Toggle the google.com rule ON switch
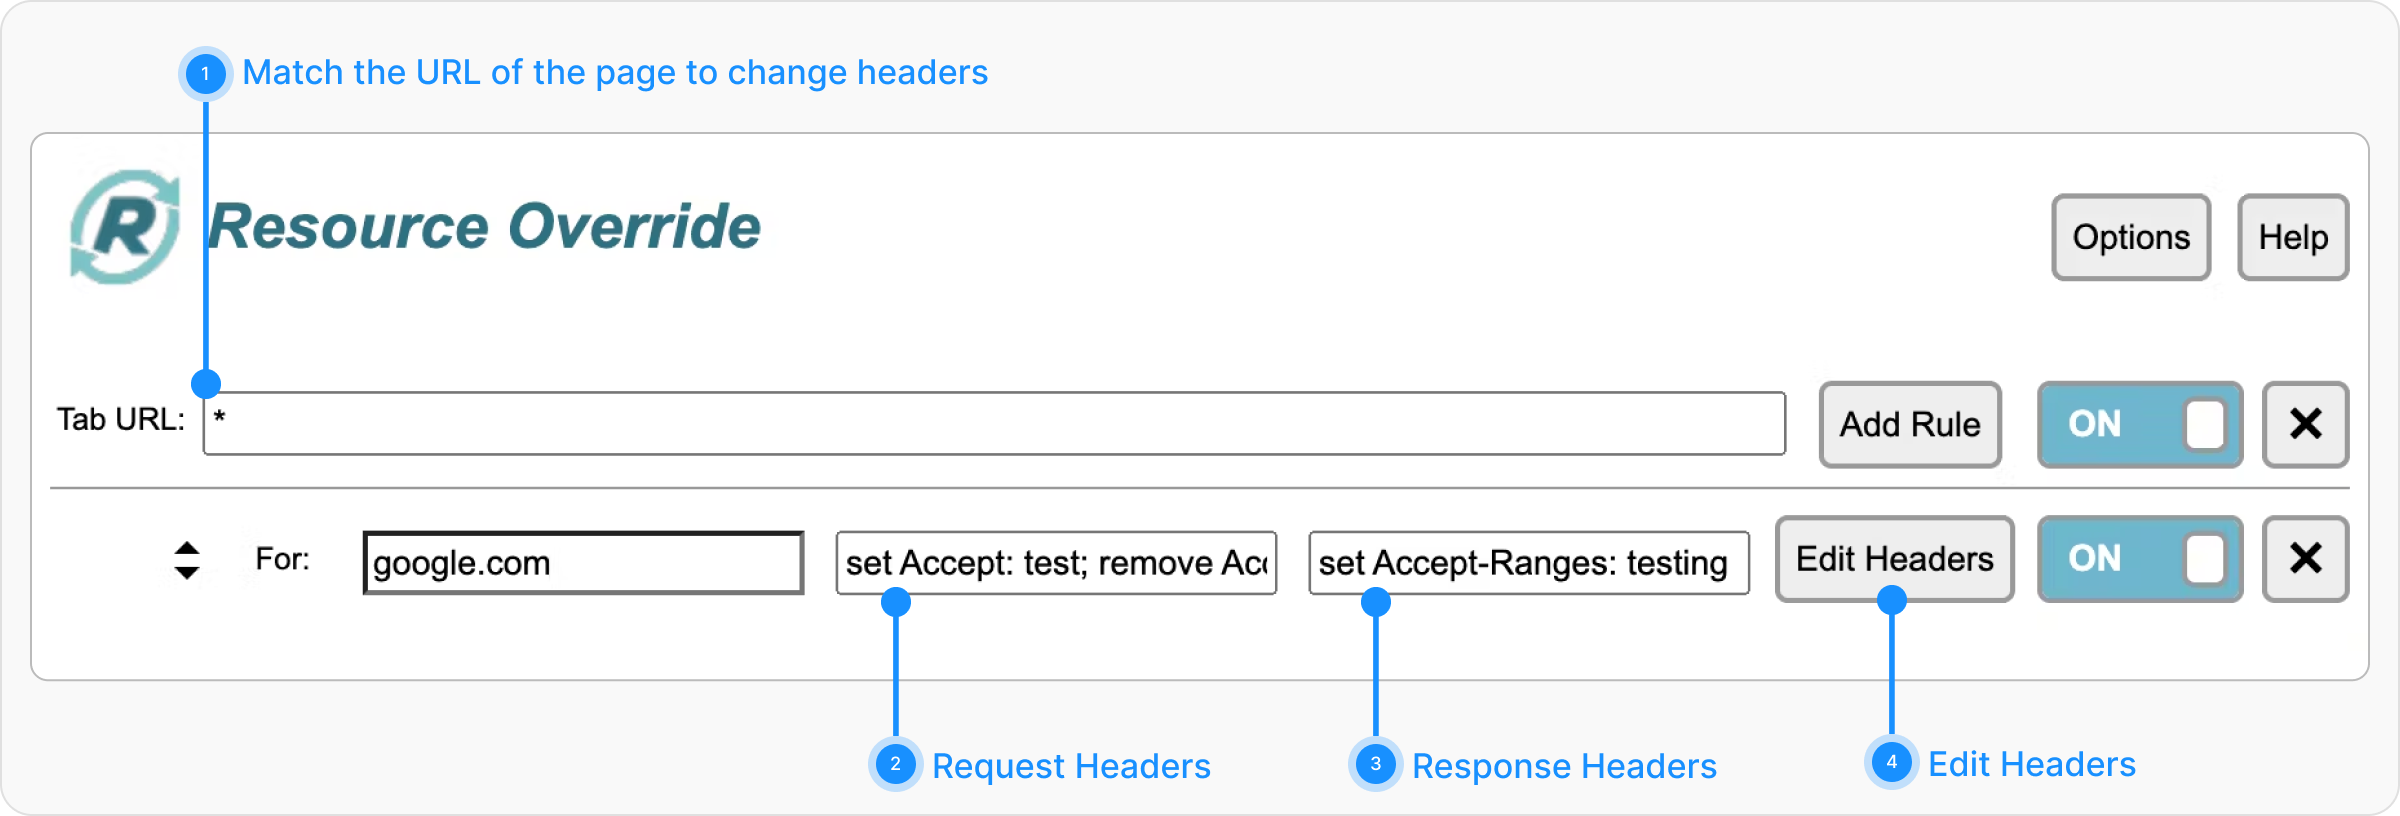 (x=2139, y=558)
